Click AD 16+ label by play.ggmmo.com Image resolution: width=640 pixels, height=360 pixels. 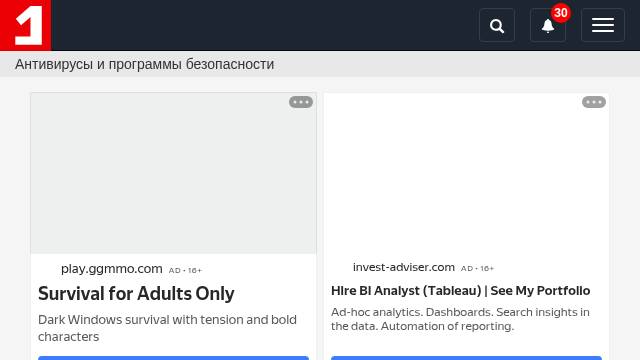pyautogui.click(x=185, y=270)
